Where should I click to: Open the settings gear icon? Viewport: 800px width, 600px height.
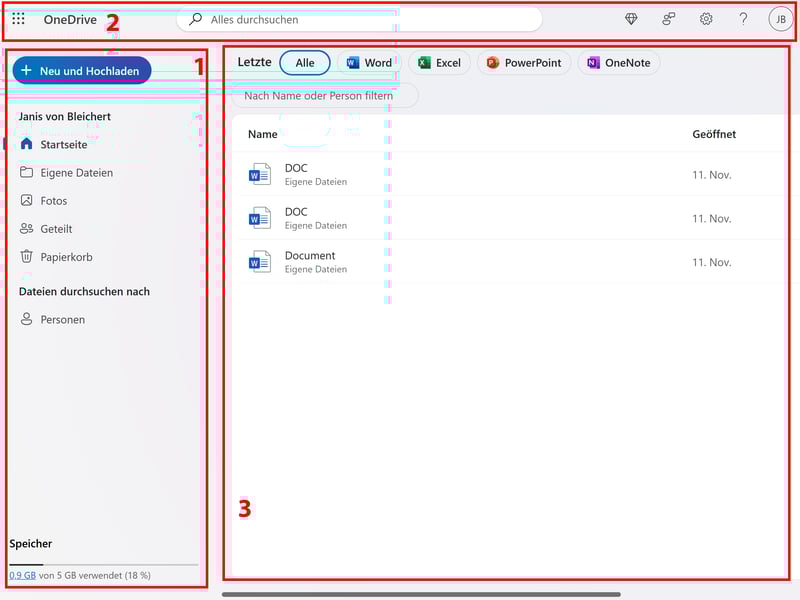(706, 19)
